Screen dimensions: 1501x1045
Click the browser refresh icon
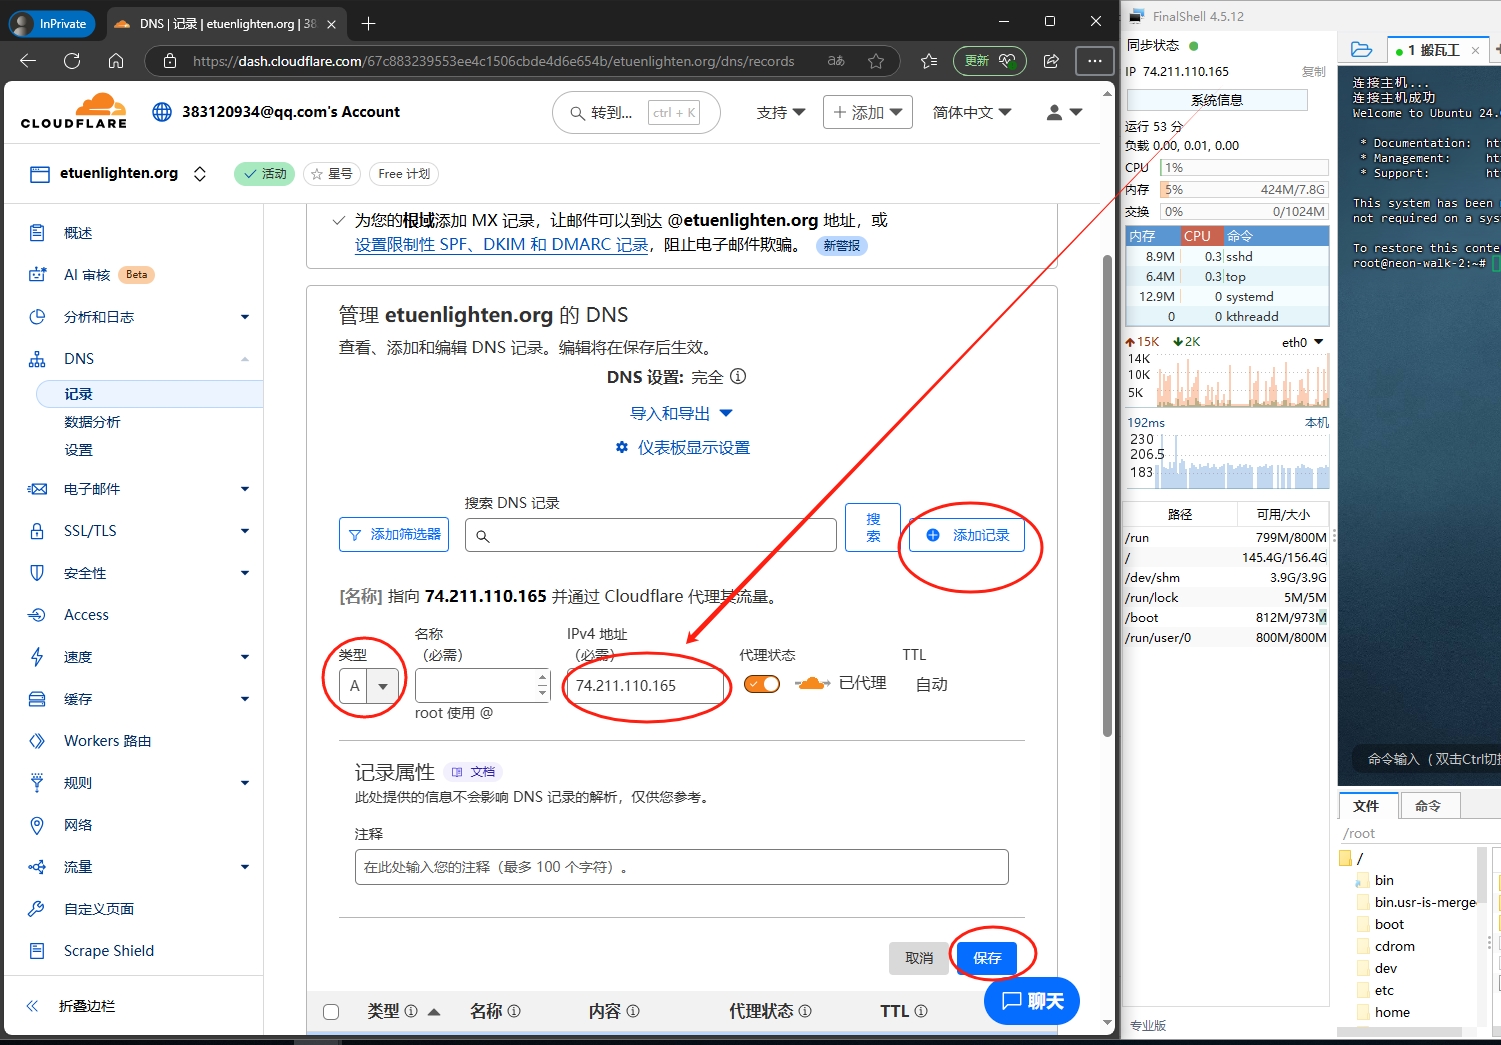click(72, 61)
